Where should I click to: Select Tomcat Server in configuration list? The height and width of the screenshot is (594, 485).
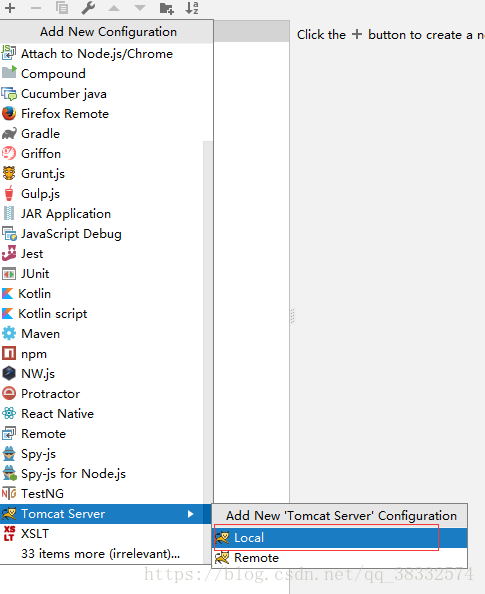point(106,514)
